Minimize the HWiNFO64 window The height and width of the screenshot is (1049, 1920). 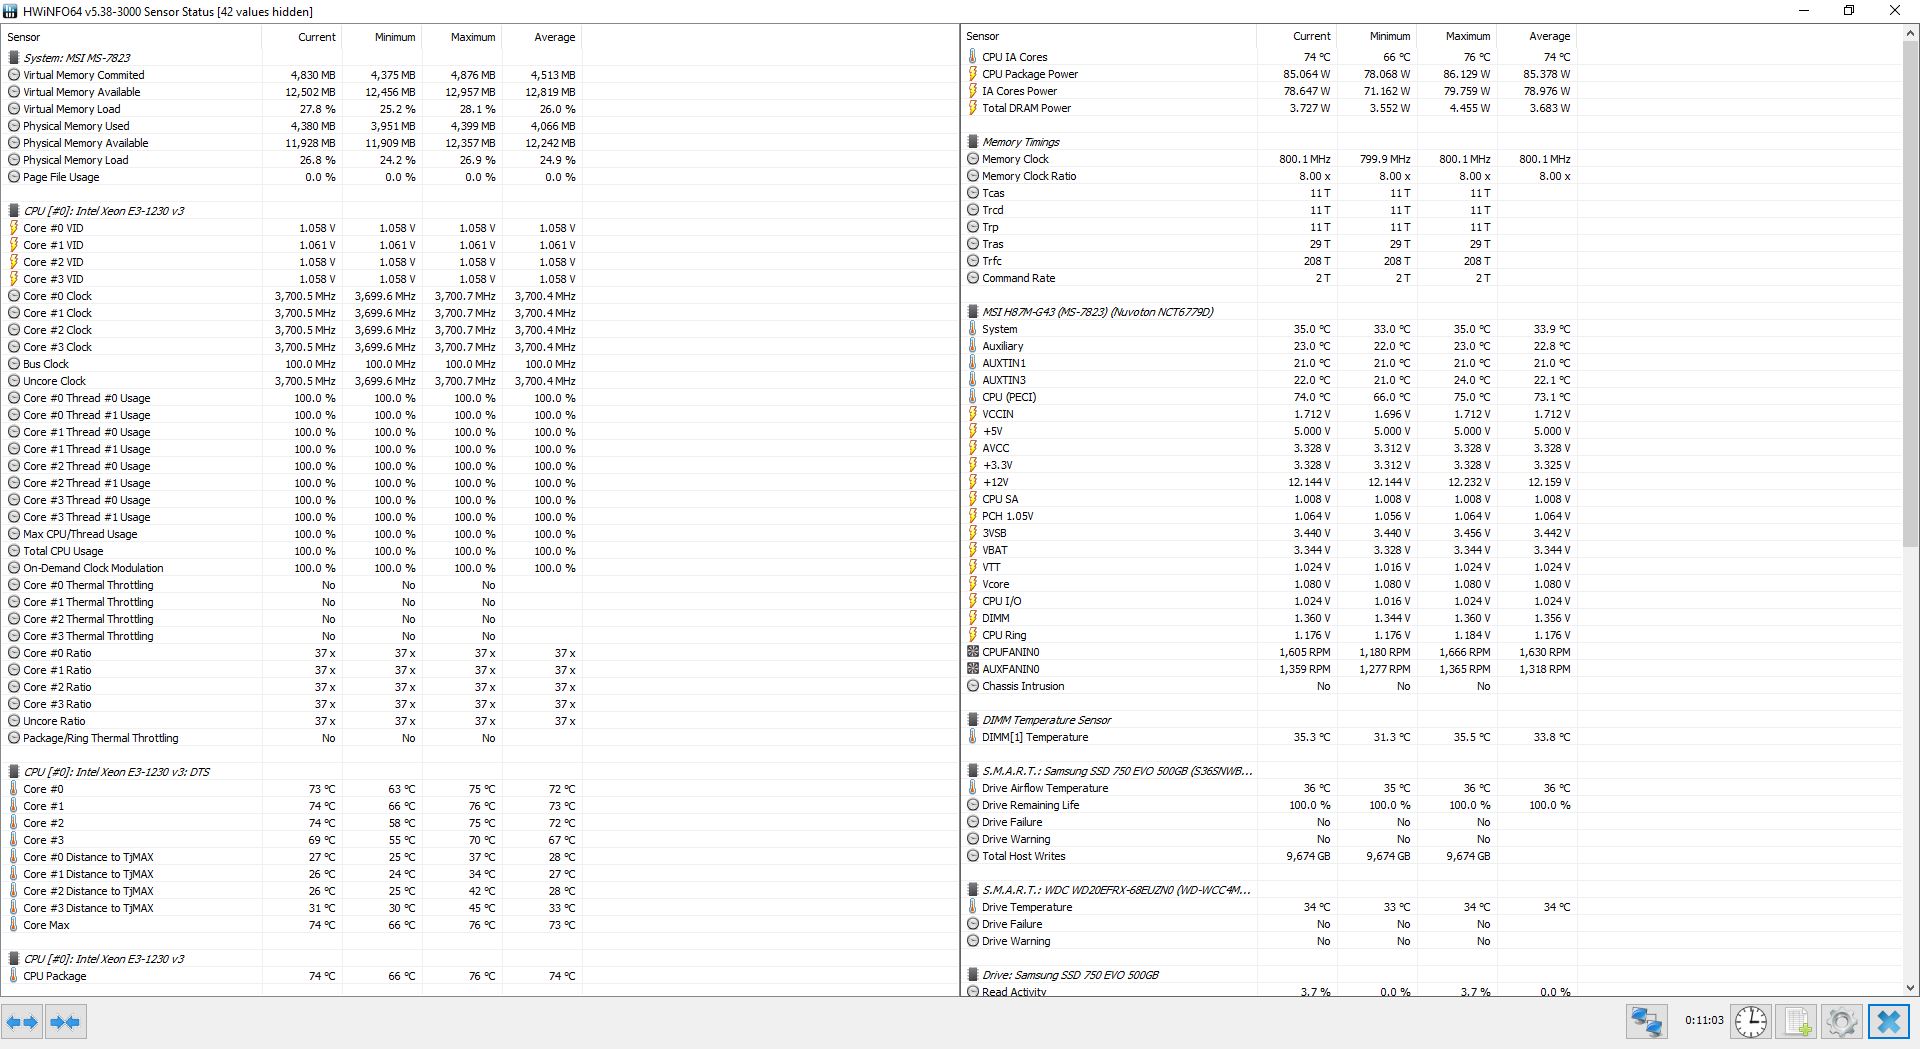coord(1804,11)
